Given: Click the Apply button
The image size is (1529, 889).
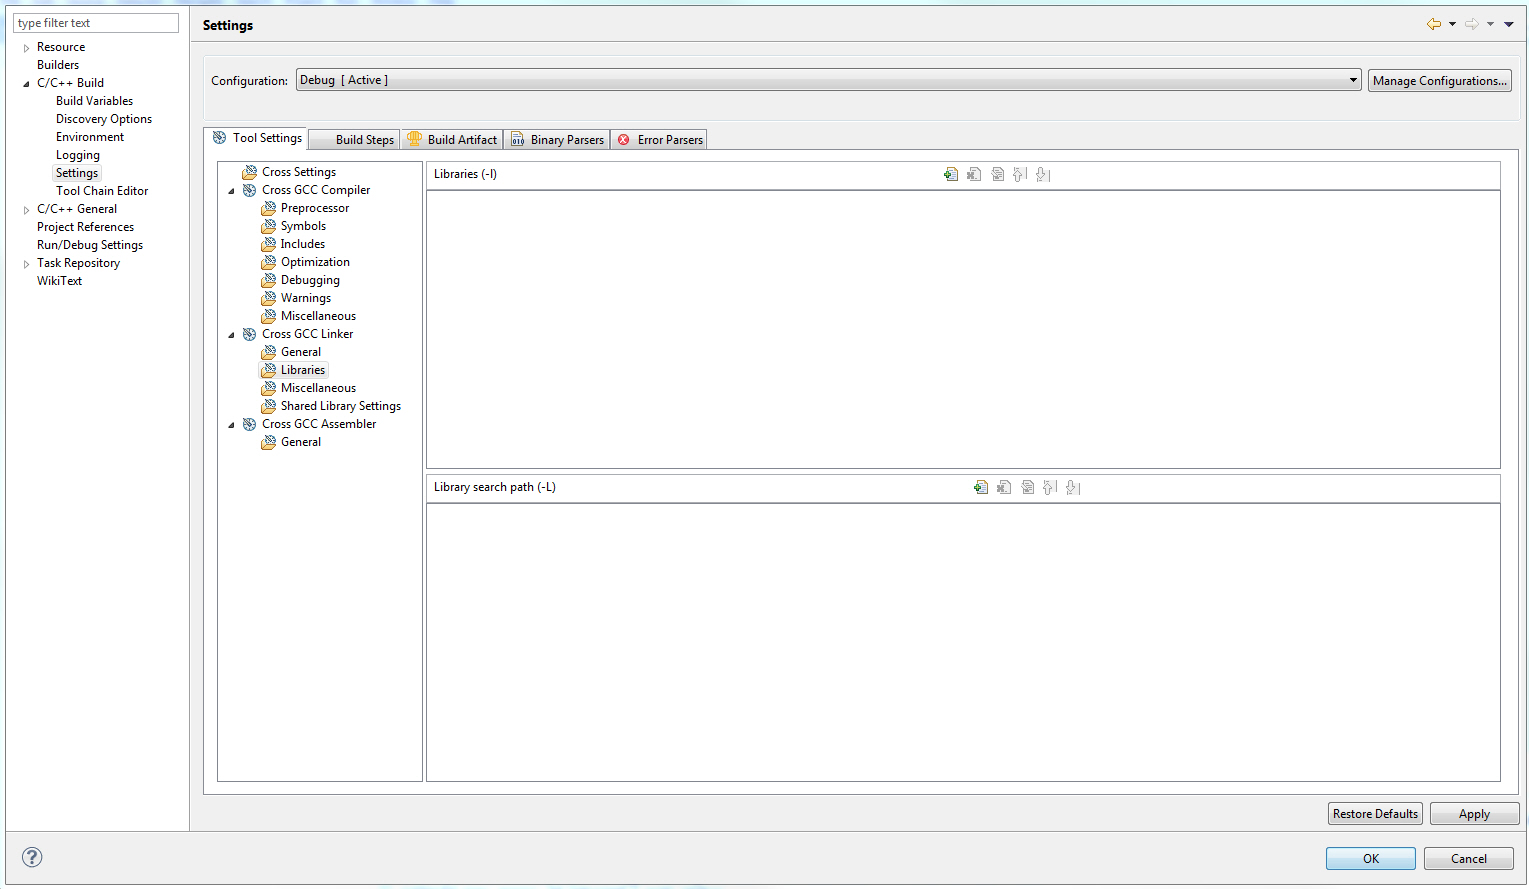Looking at the screenshot, I should click(1474, 814).
